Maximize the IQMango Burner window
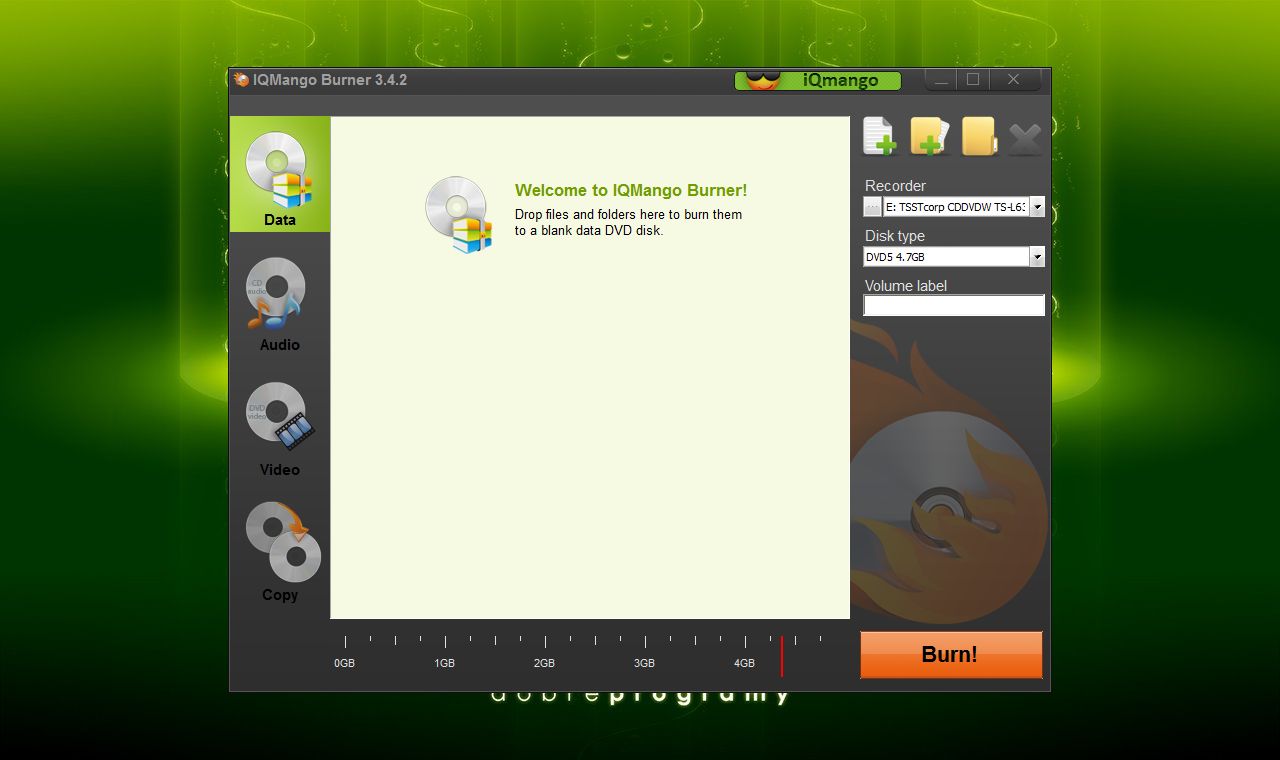Screen dimensions: 1280x760 [972, 80]
